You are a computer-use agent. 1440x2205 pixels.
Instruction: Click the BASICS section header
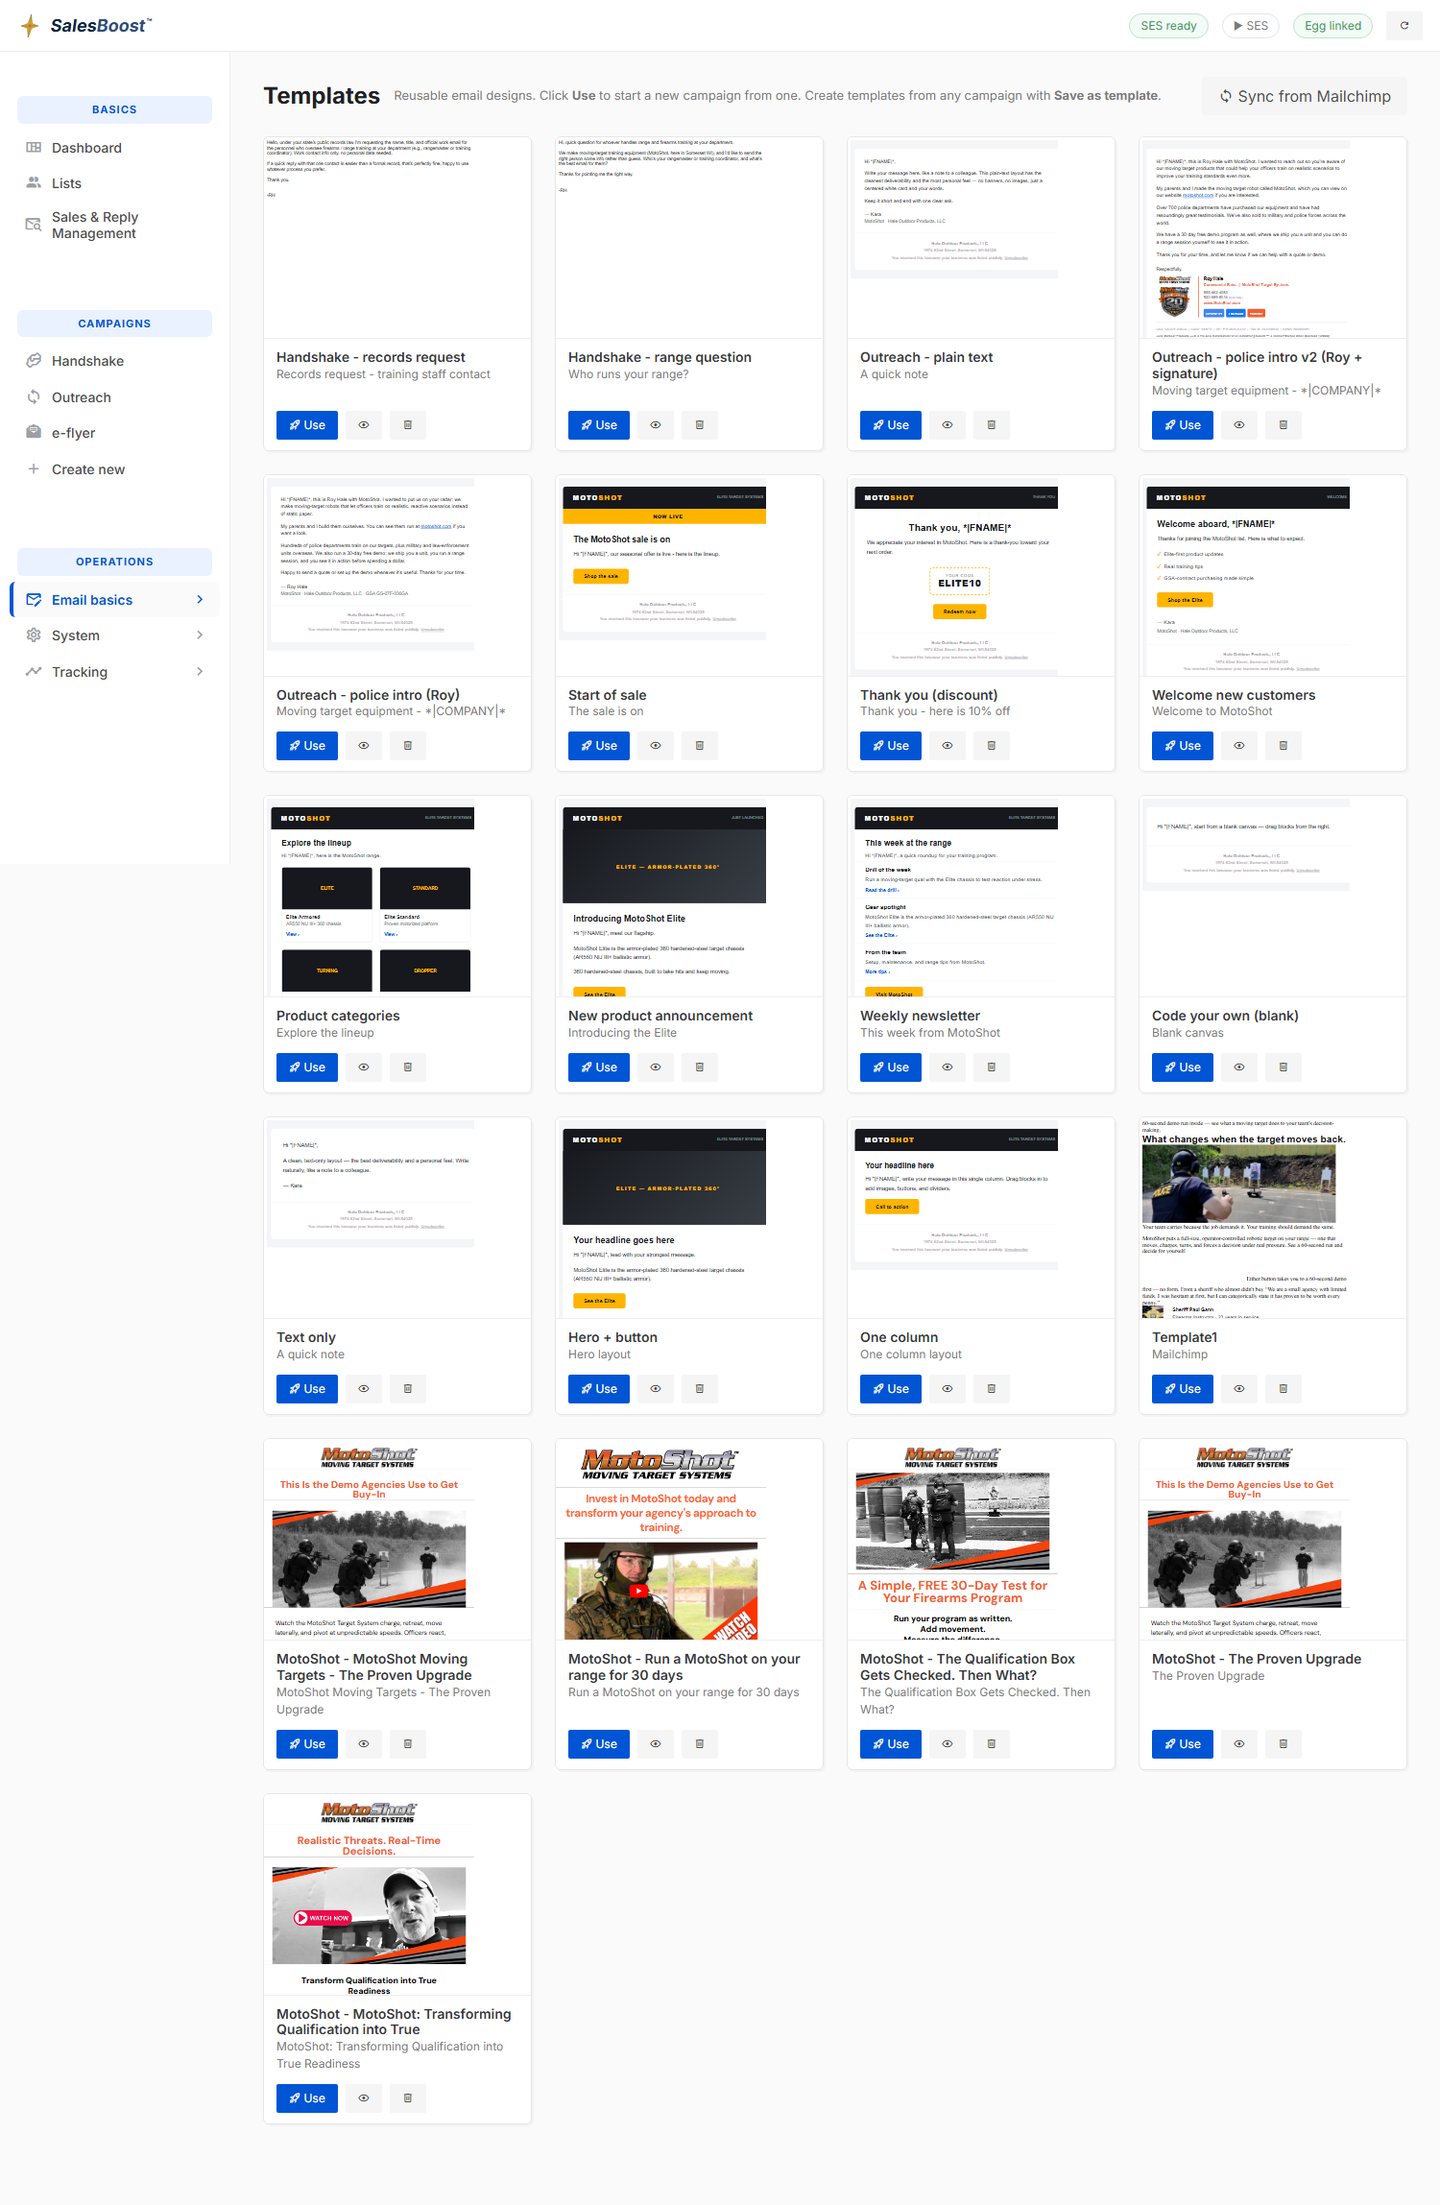[114, 110]
